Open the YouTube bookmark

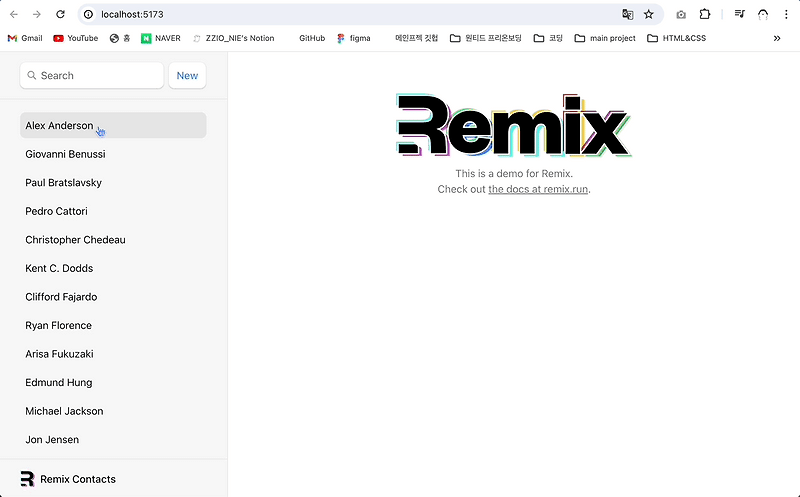point(76,38)
